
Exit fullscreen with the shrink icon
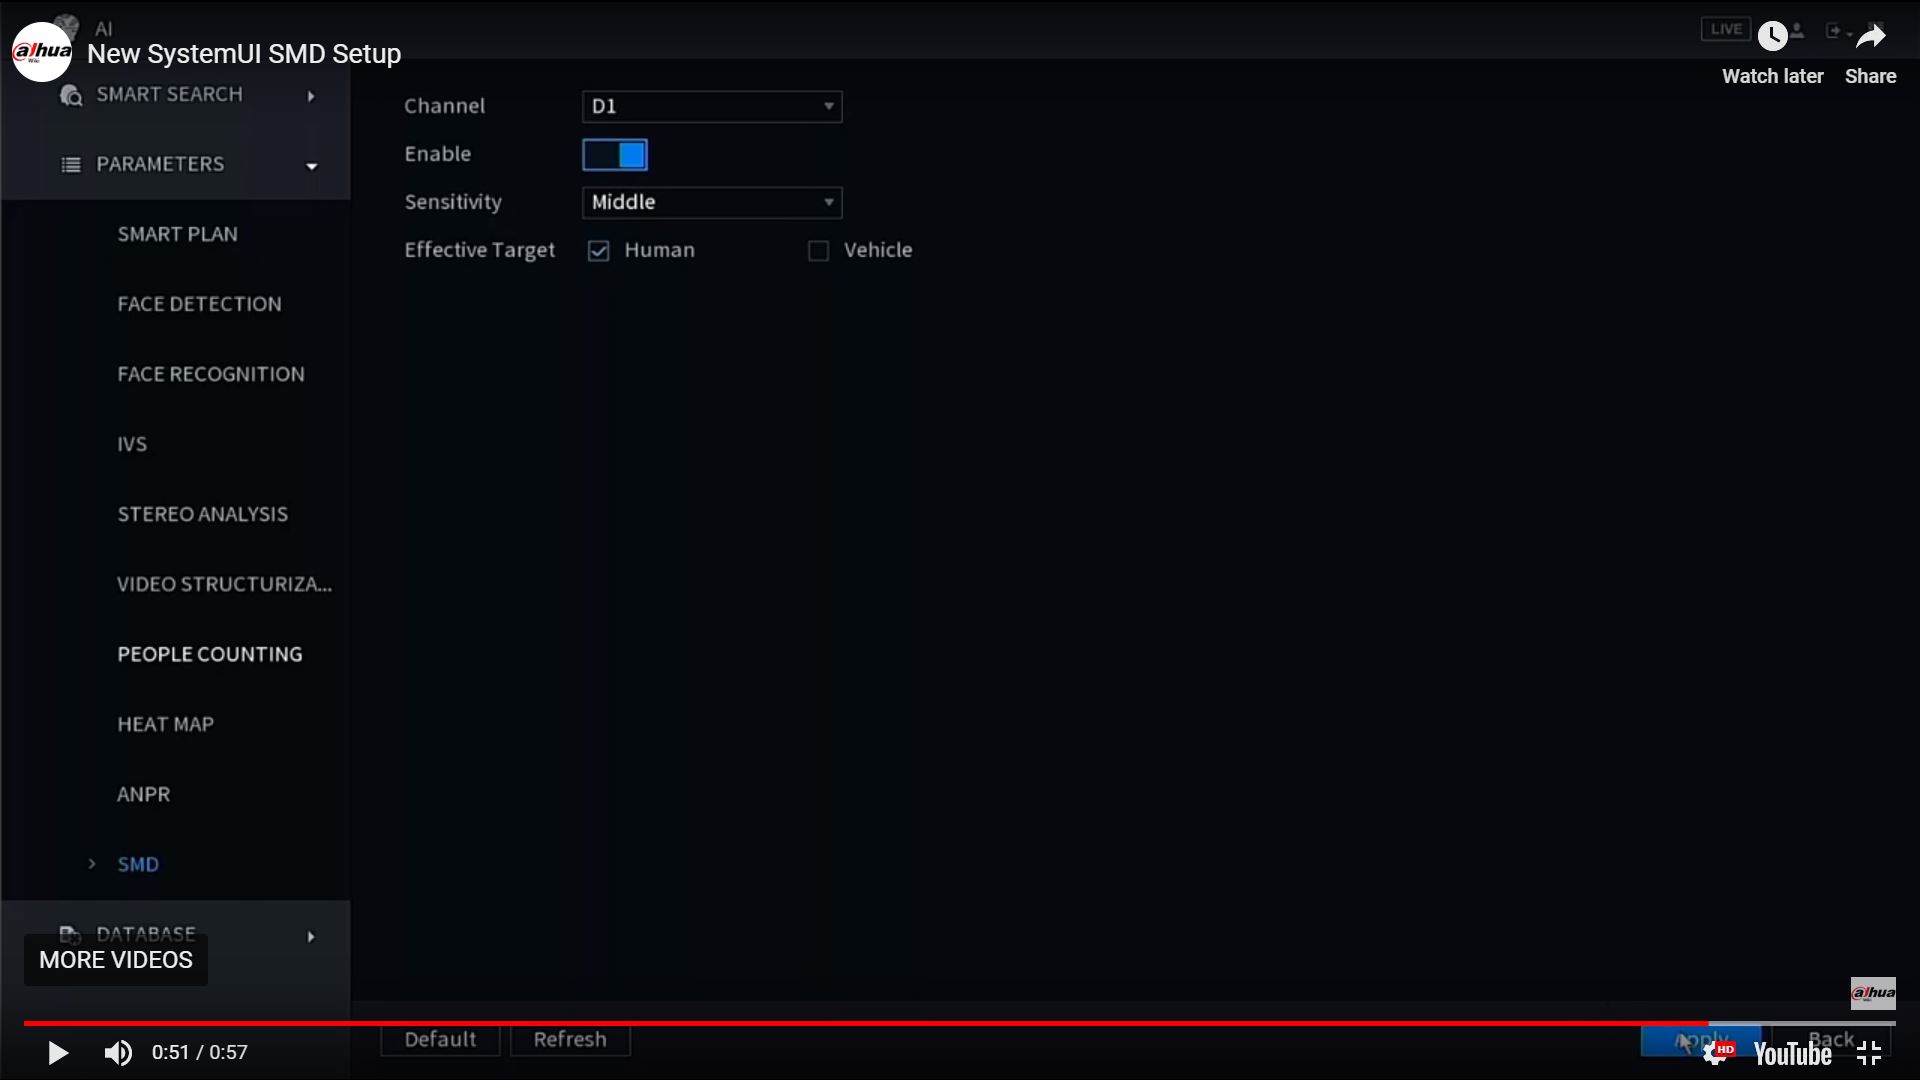[1869, 1053]
